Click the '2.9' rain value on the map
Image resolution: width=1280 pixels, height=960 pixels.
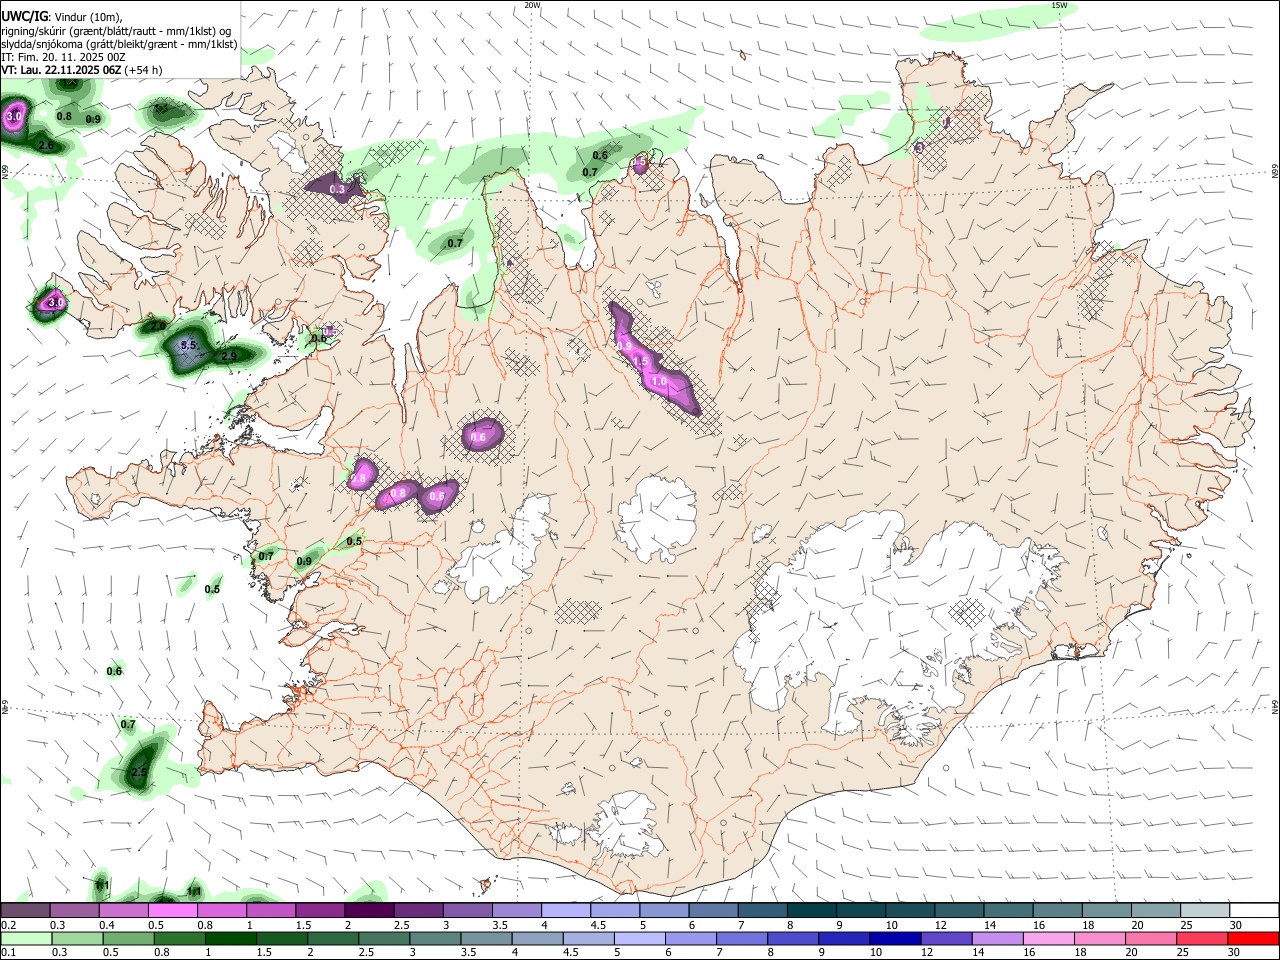228,356
